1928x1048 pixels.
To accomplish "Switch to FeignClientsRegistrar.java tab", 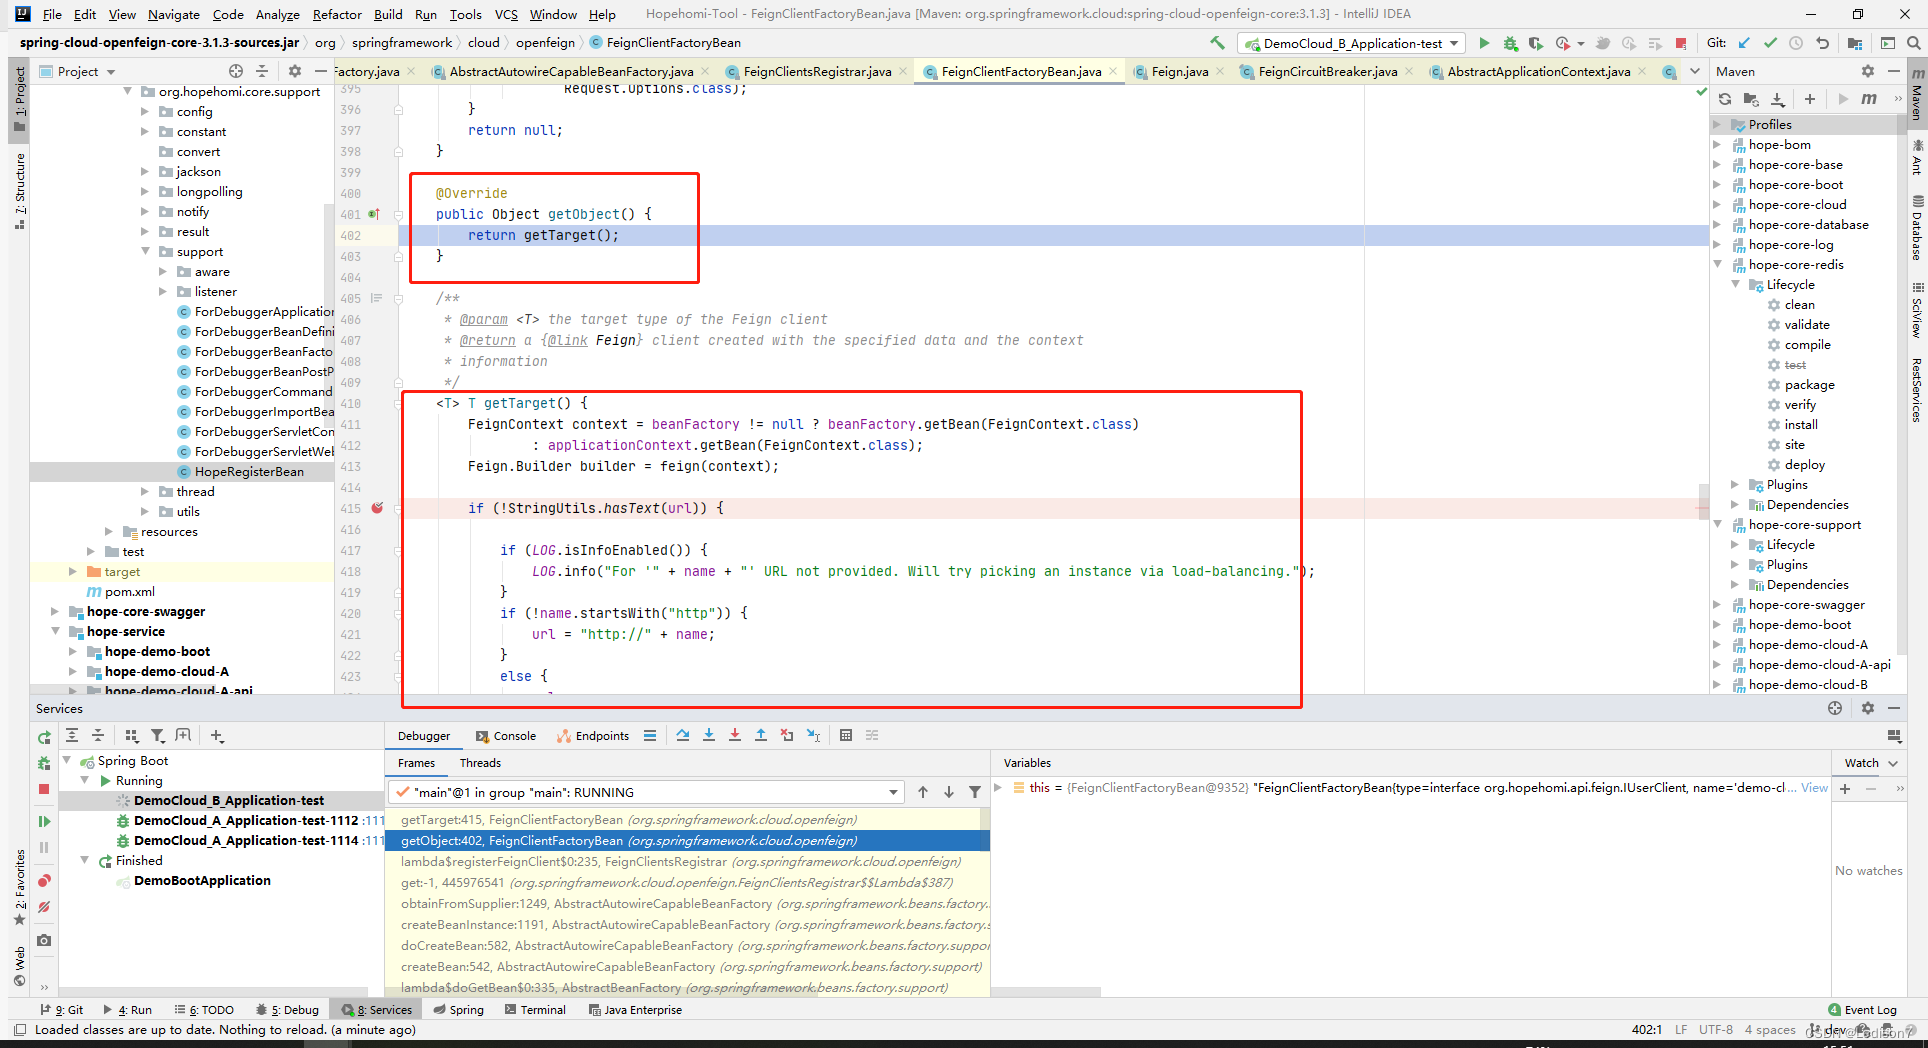I will point(817,71).
